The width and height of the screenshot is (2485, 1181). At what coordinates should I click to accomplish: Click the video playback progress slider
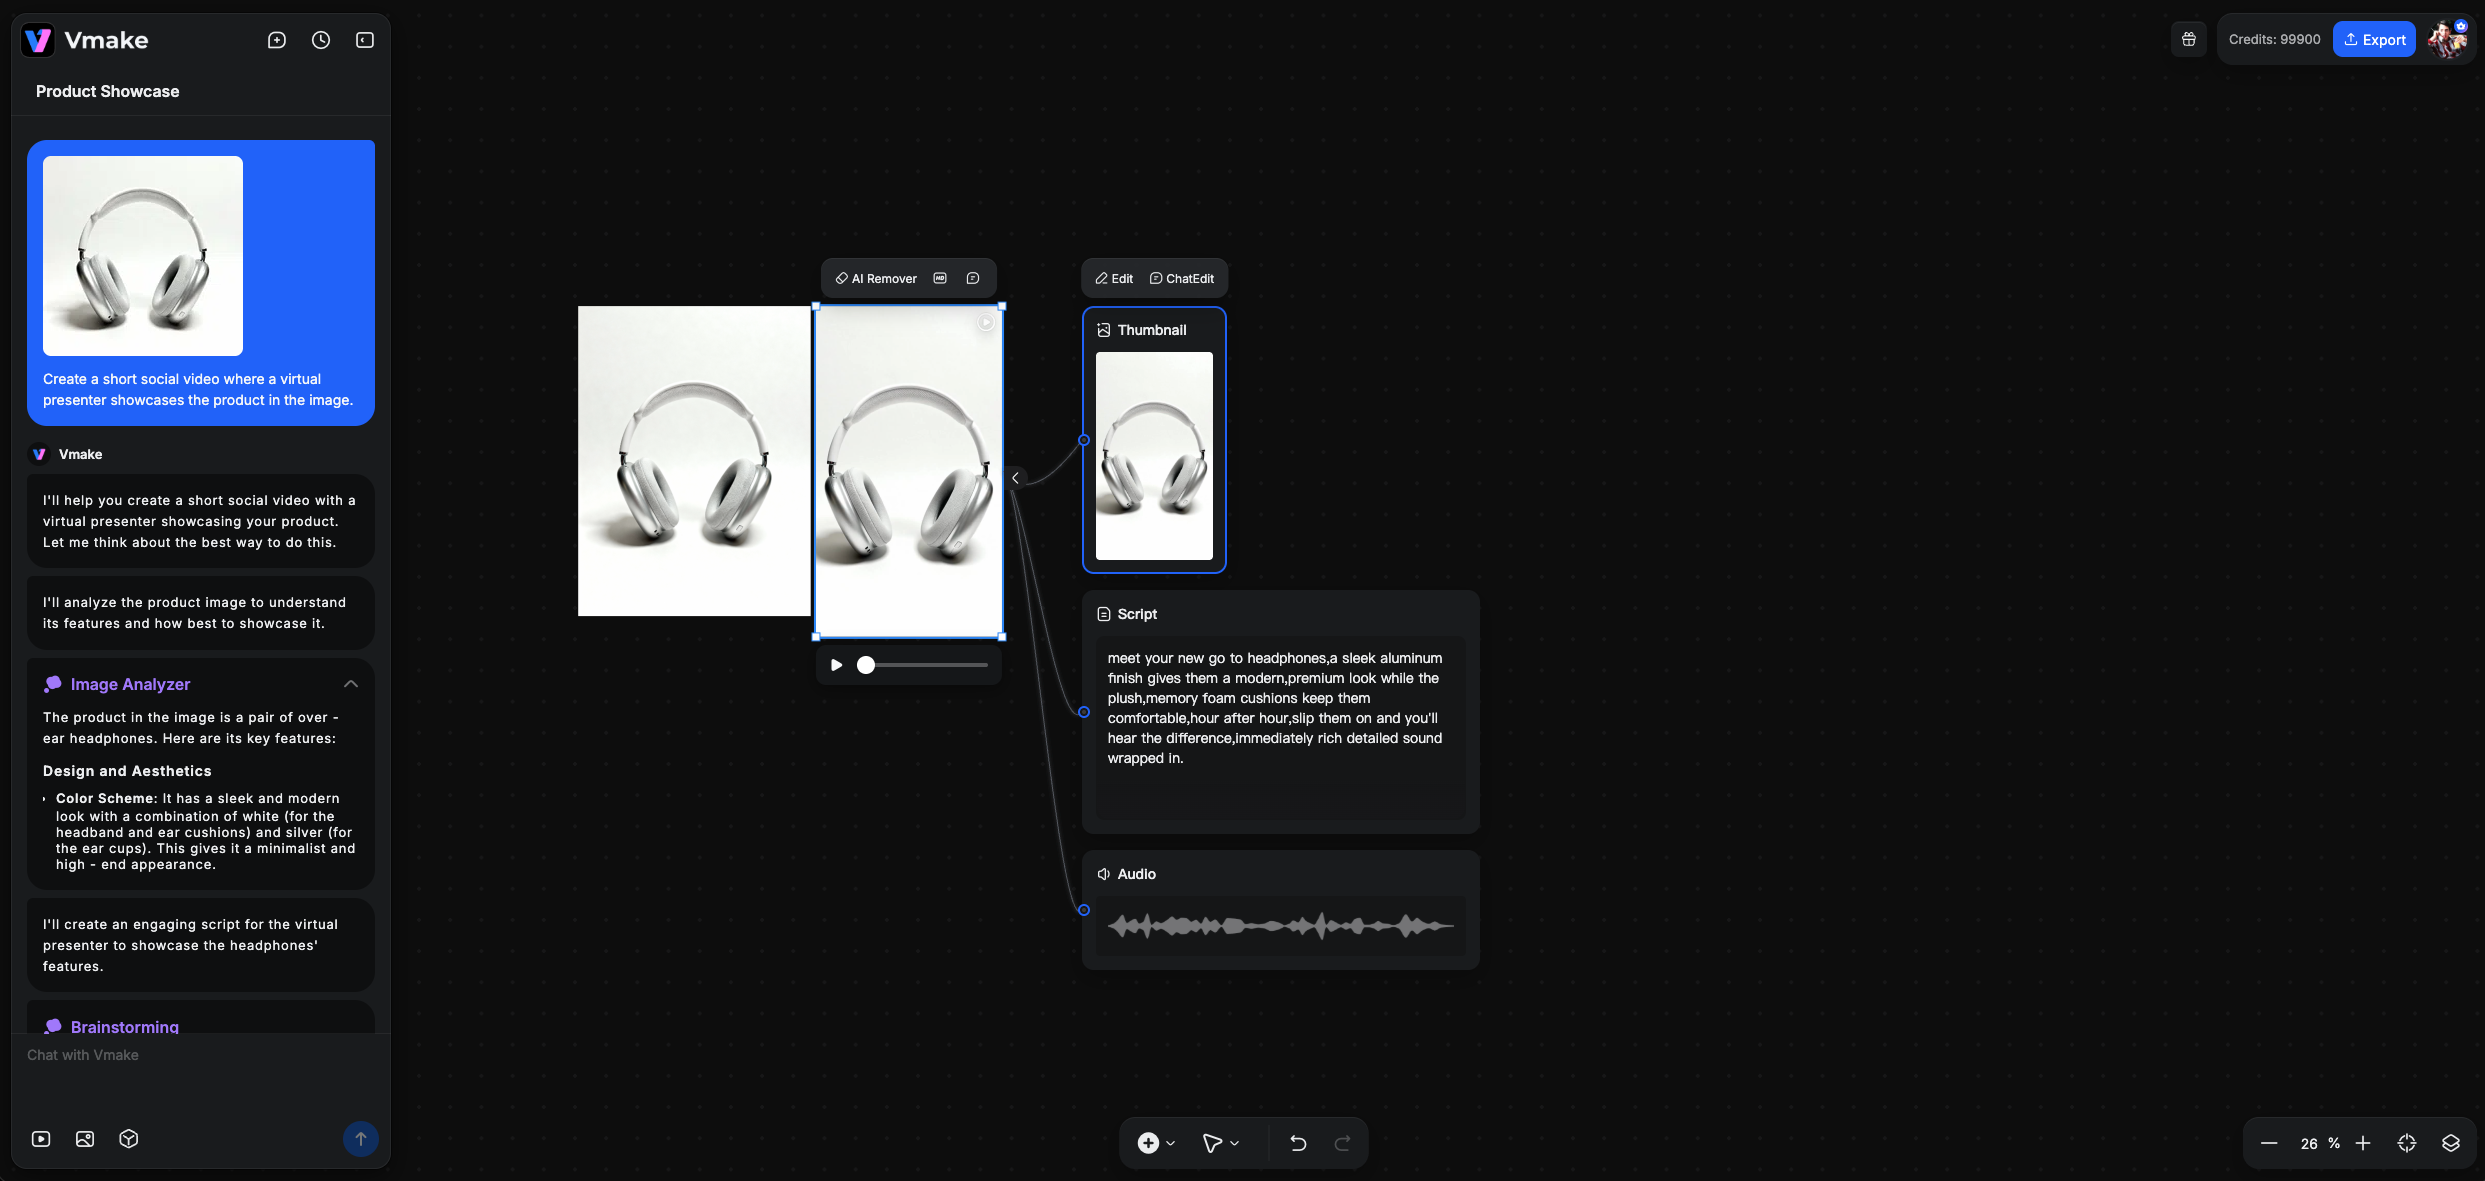(x=925, y=665)
